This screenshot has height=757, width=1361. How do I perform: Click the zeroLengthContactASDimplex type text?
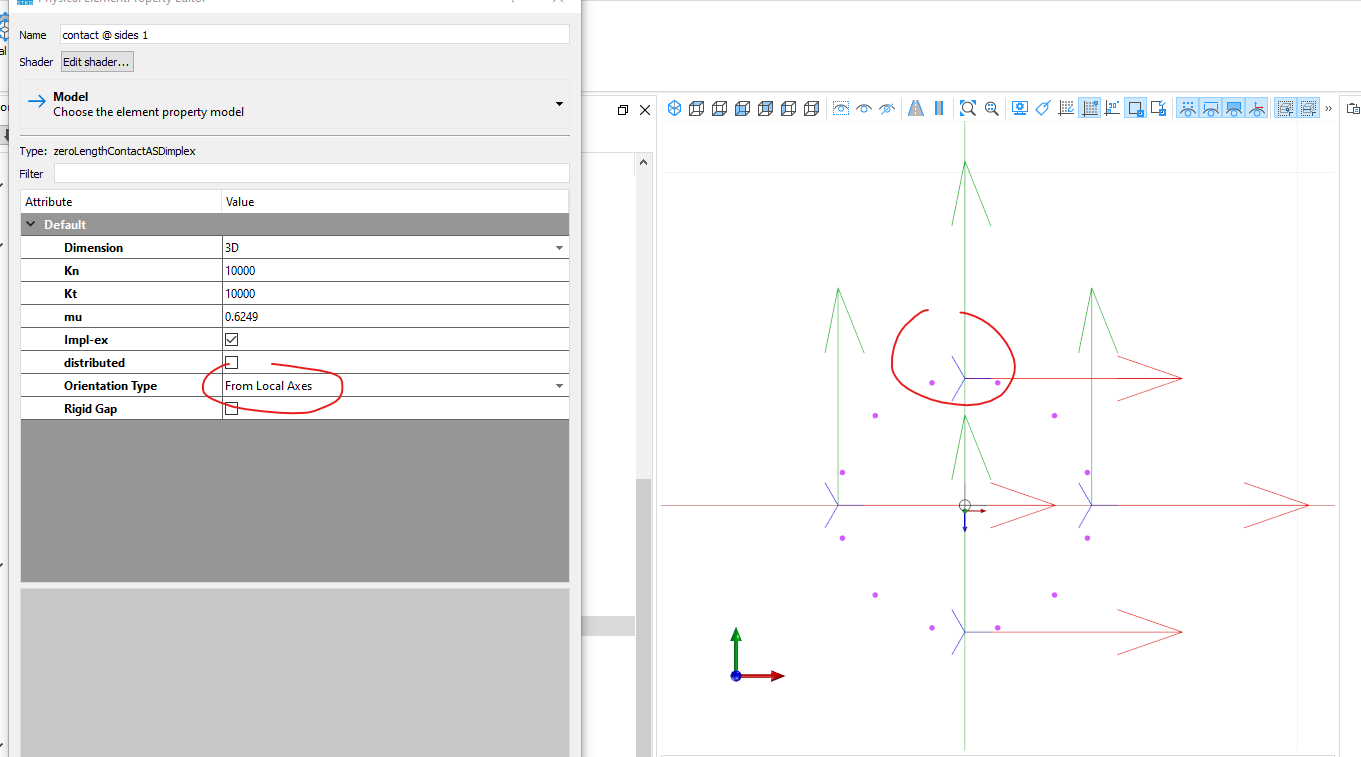pyautogui.click(x=124, y=151)
